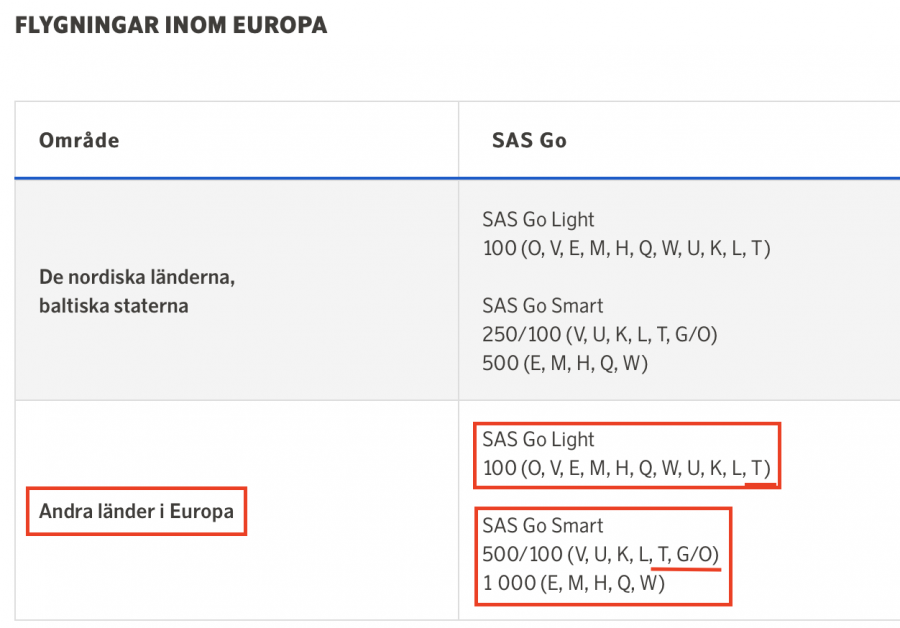Screen dimensions: 900x628
Task: Click the SAS Go column header
Action: (x=529, y=140)
